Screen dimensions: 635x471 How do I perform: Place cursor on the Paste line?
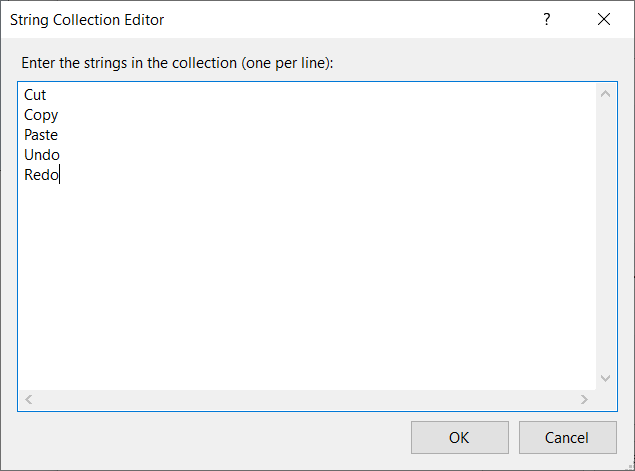41,135
